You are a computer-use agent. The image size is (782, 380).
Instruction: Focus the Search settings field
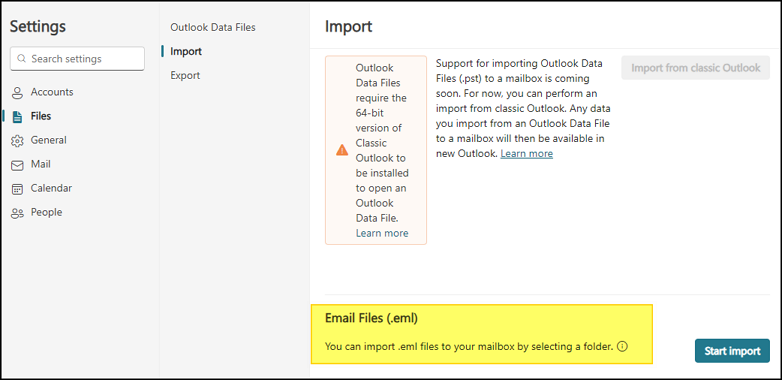coord(77,59)
